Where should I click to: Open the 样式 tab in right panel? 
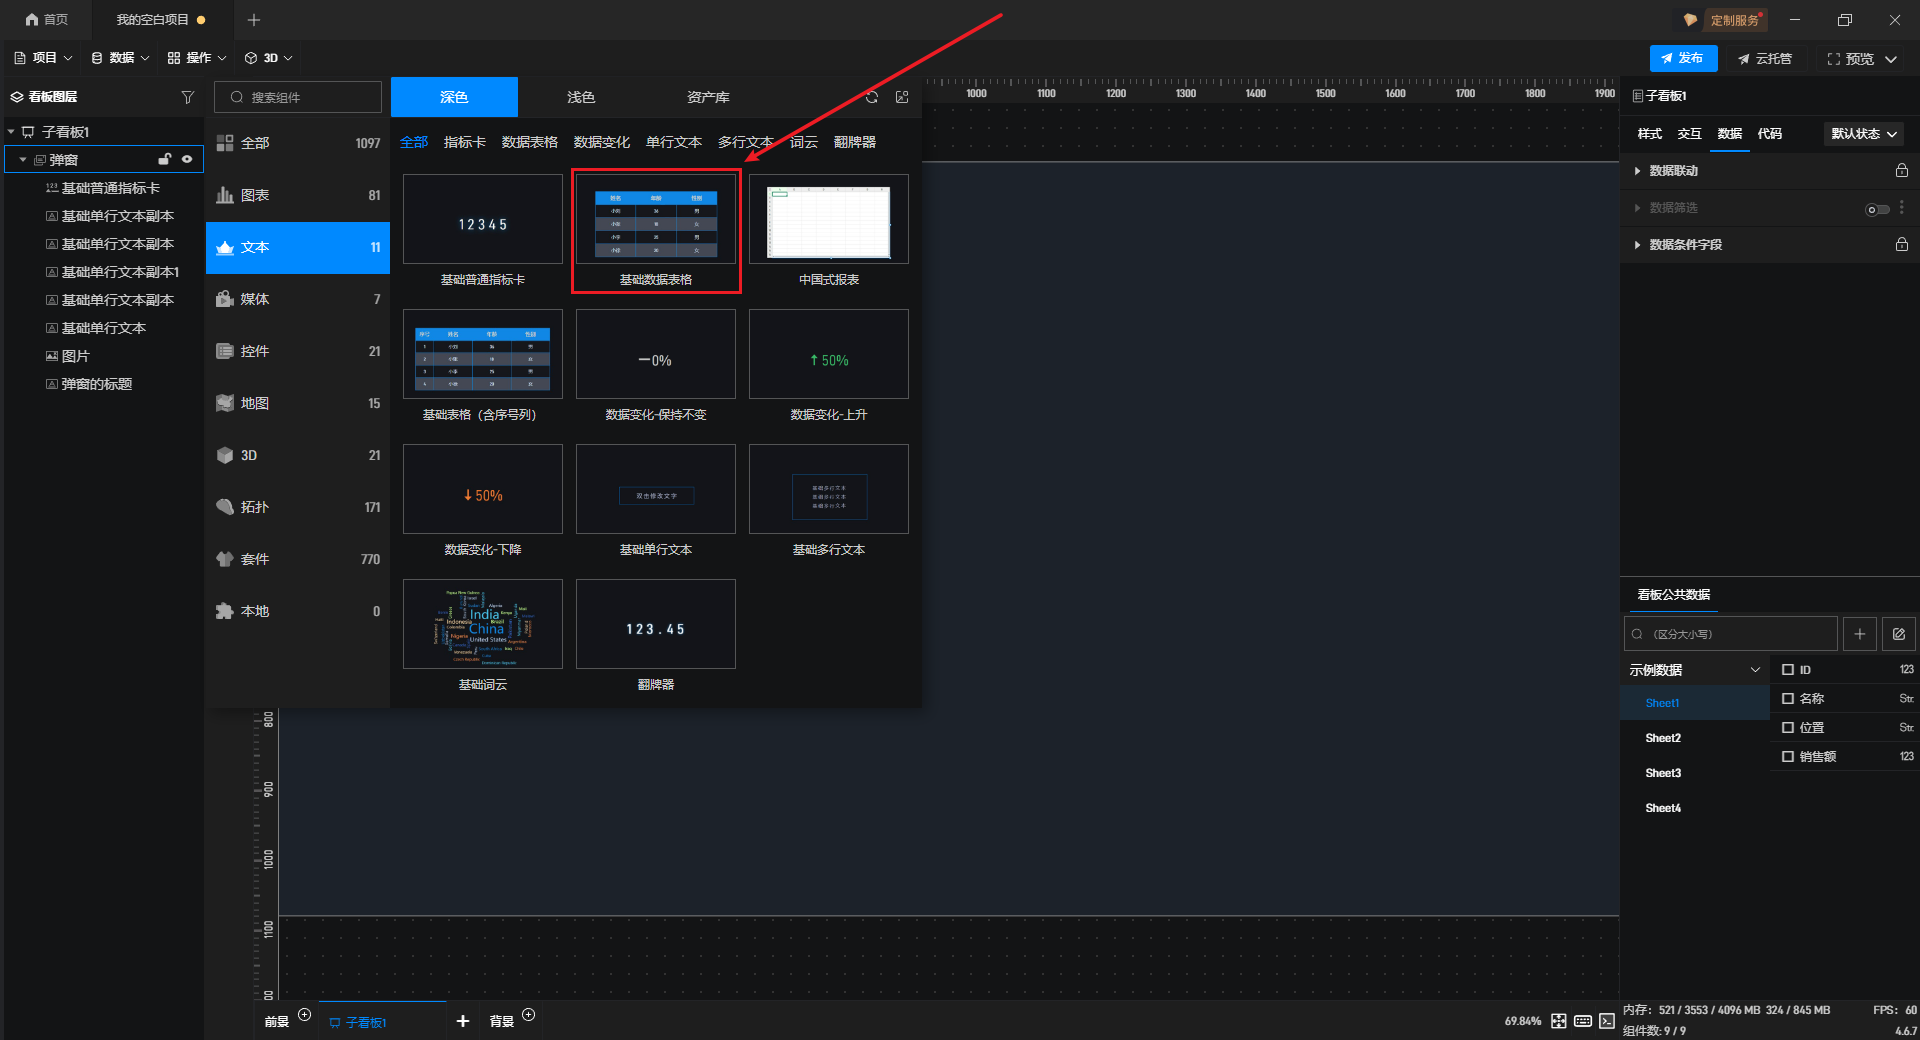(1649, 134)
